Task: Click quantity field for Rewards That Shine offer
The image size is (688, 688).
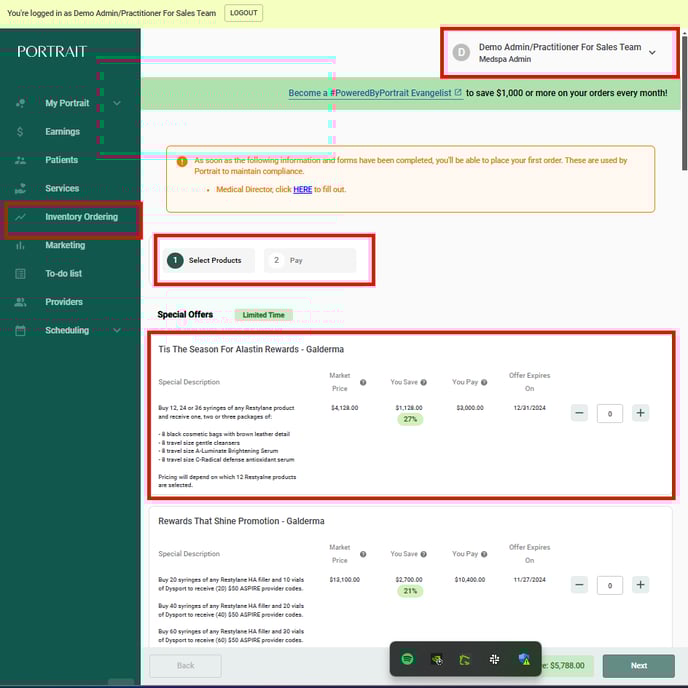Action: point(609,586)
